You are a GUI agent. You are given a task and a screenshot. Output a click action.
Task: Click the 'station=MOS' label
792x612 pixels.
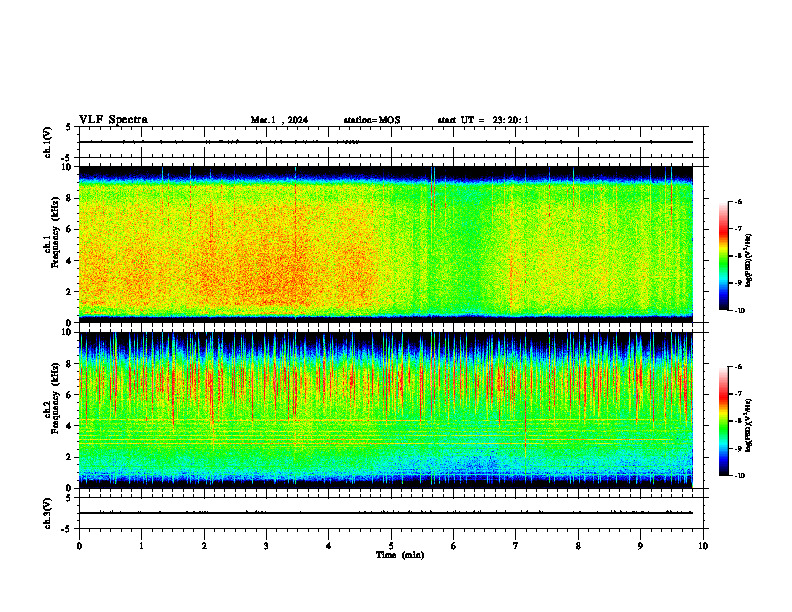coord(372,120)
